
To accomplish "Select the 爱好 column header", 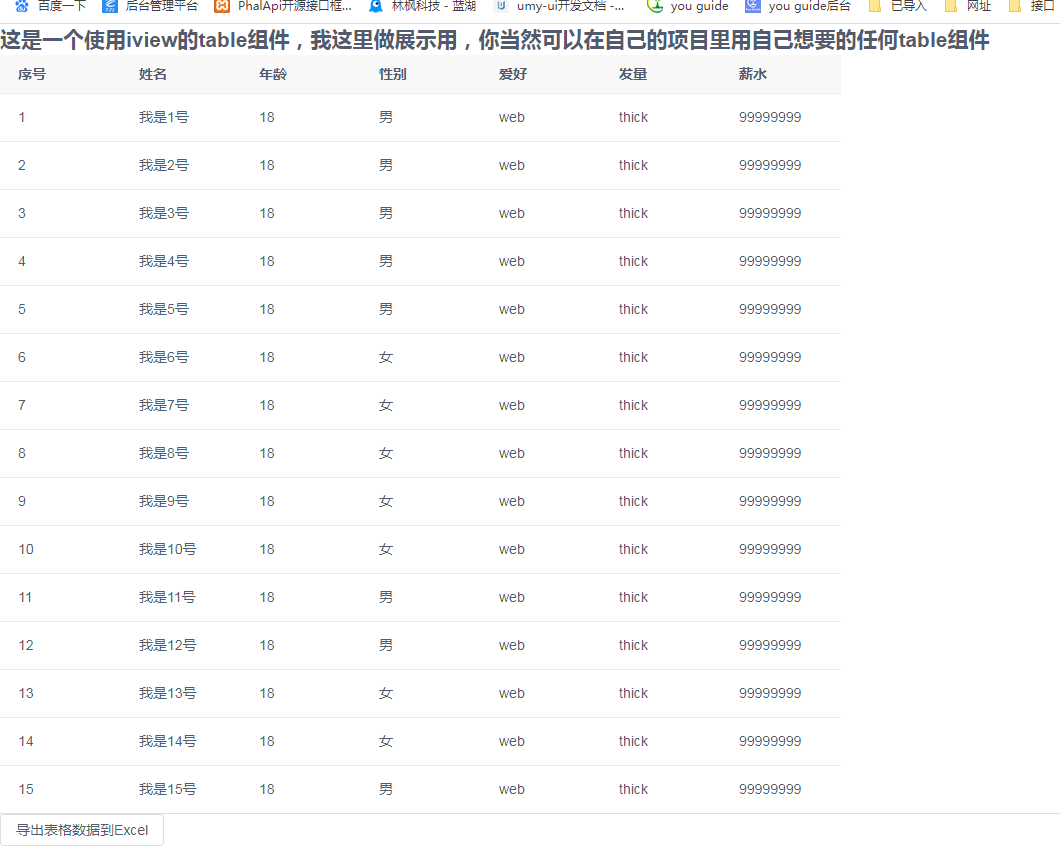I will [512, 73].
